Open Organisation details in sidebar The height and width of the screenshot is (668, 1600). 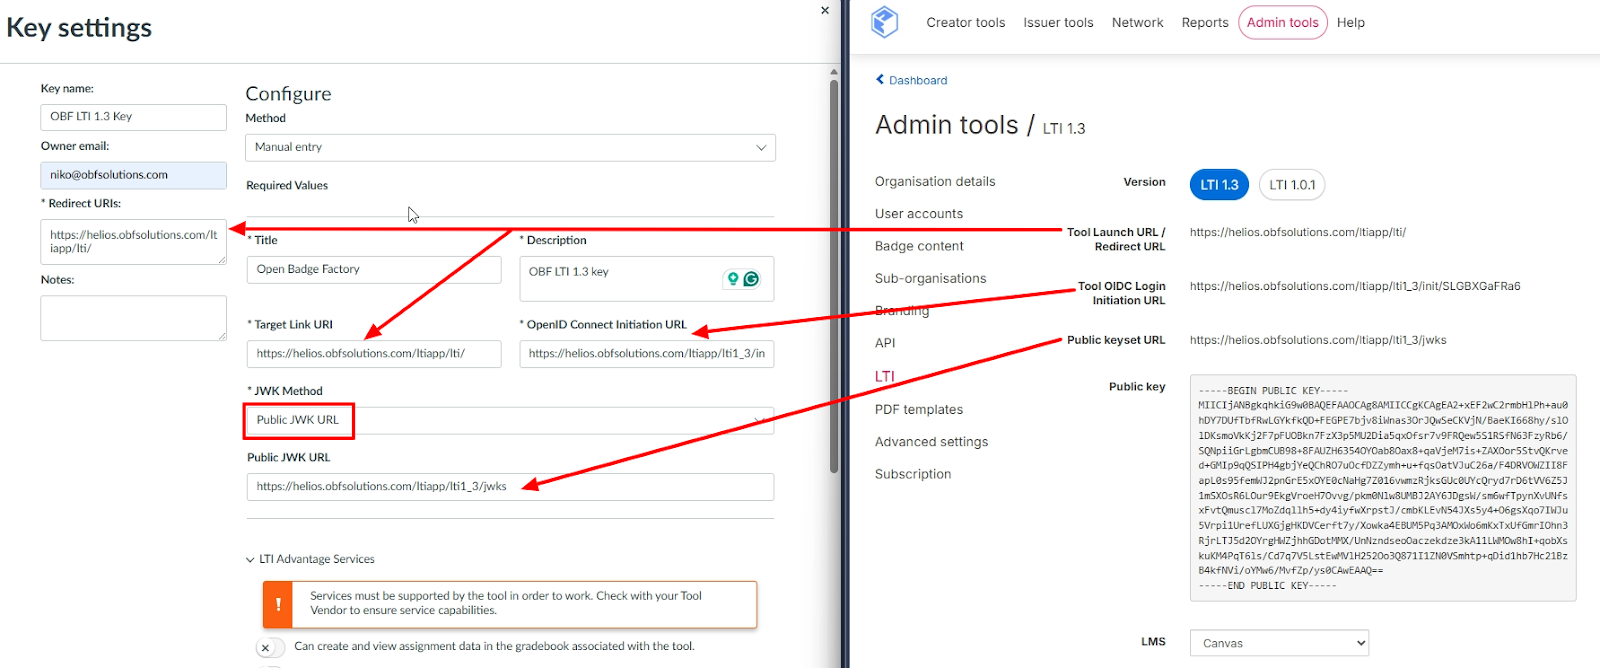(x=935, y=181)
